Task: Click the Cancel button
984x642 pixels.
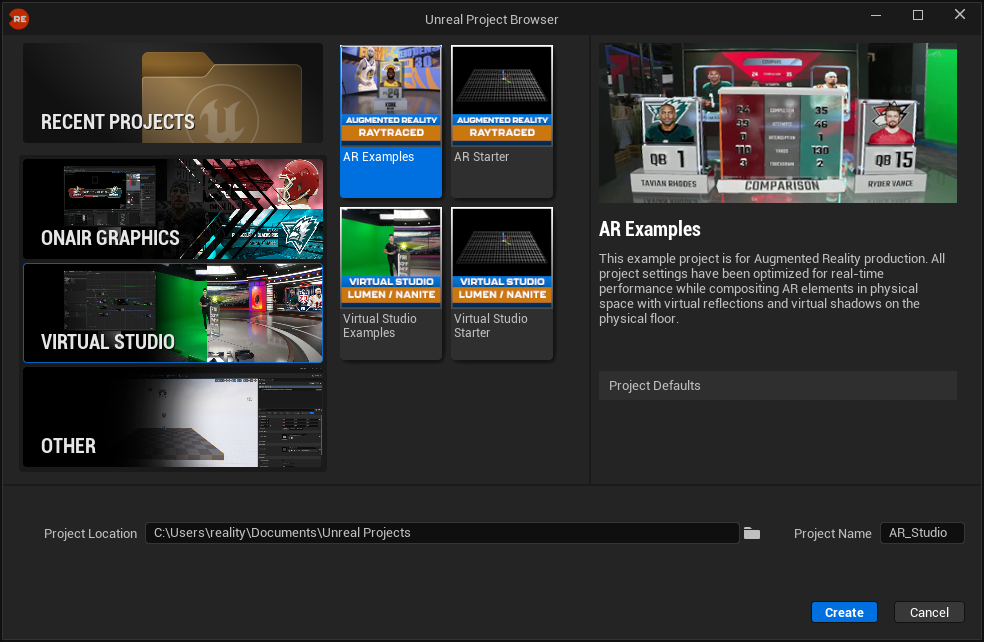Action: (x=929, y=613)
